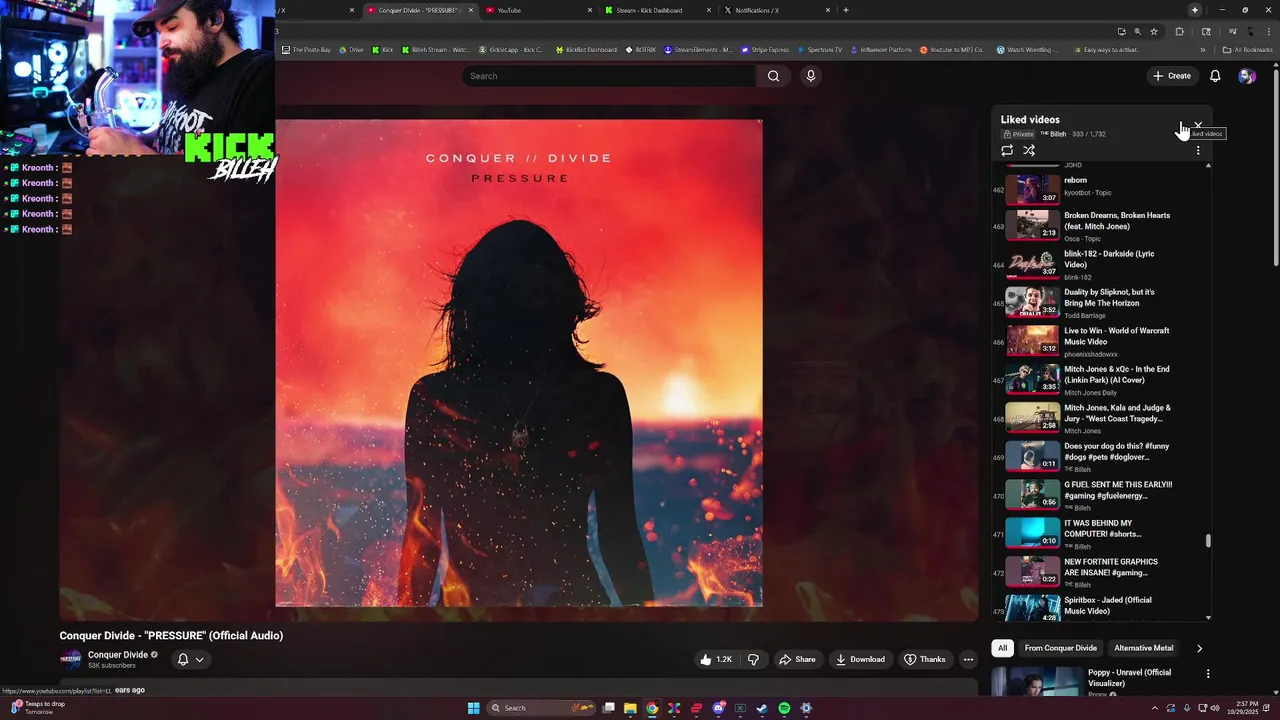
Task: Share the Conquer Divide video
Action: pyautogui.click(x=797, y=659)
